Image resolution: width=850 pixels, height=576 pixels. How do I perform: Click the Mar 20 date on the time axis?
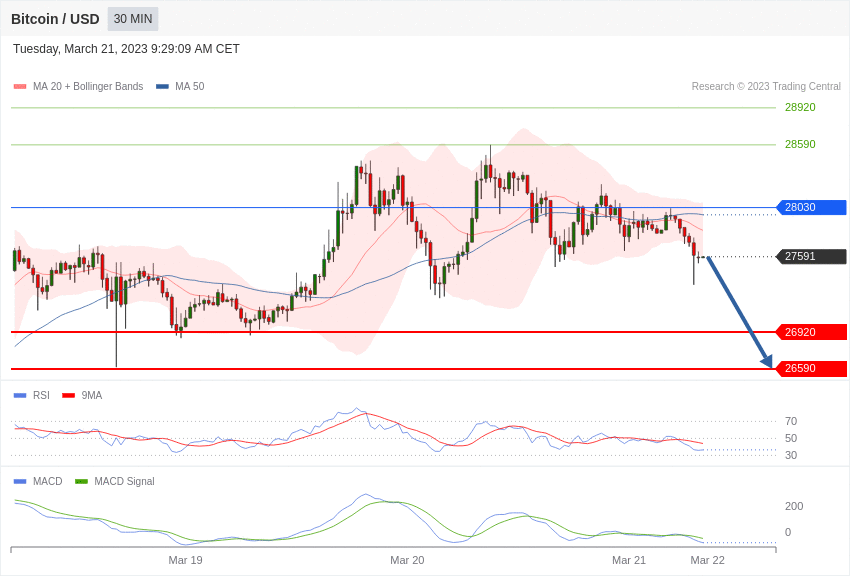[x=407, y=560]
